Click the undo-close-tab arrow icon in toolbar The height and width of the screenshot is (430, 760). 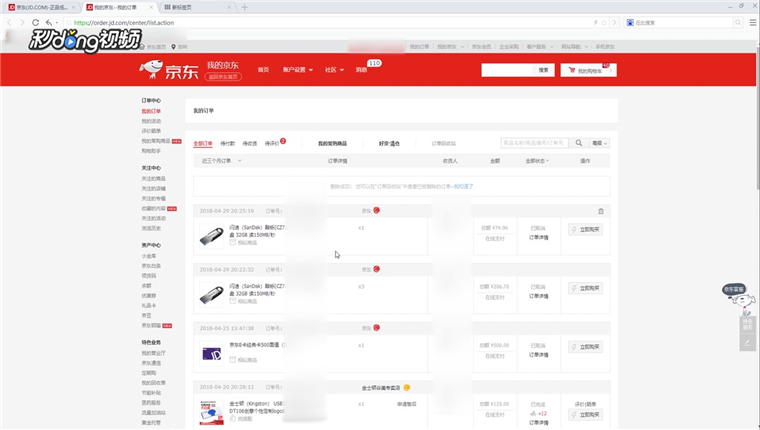pyautogui.click(x=48, y=22)
